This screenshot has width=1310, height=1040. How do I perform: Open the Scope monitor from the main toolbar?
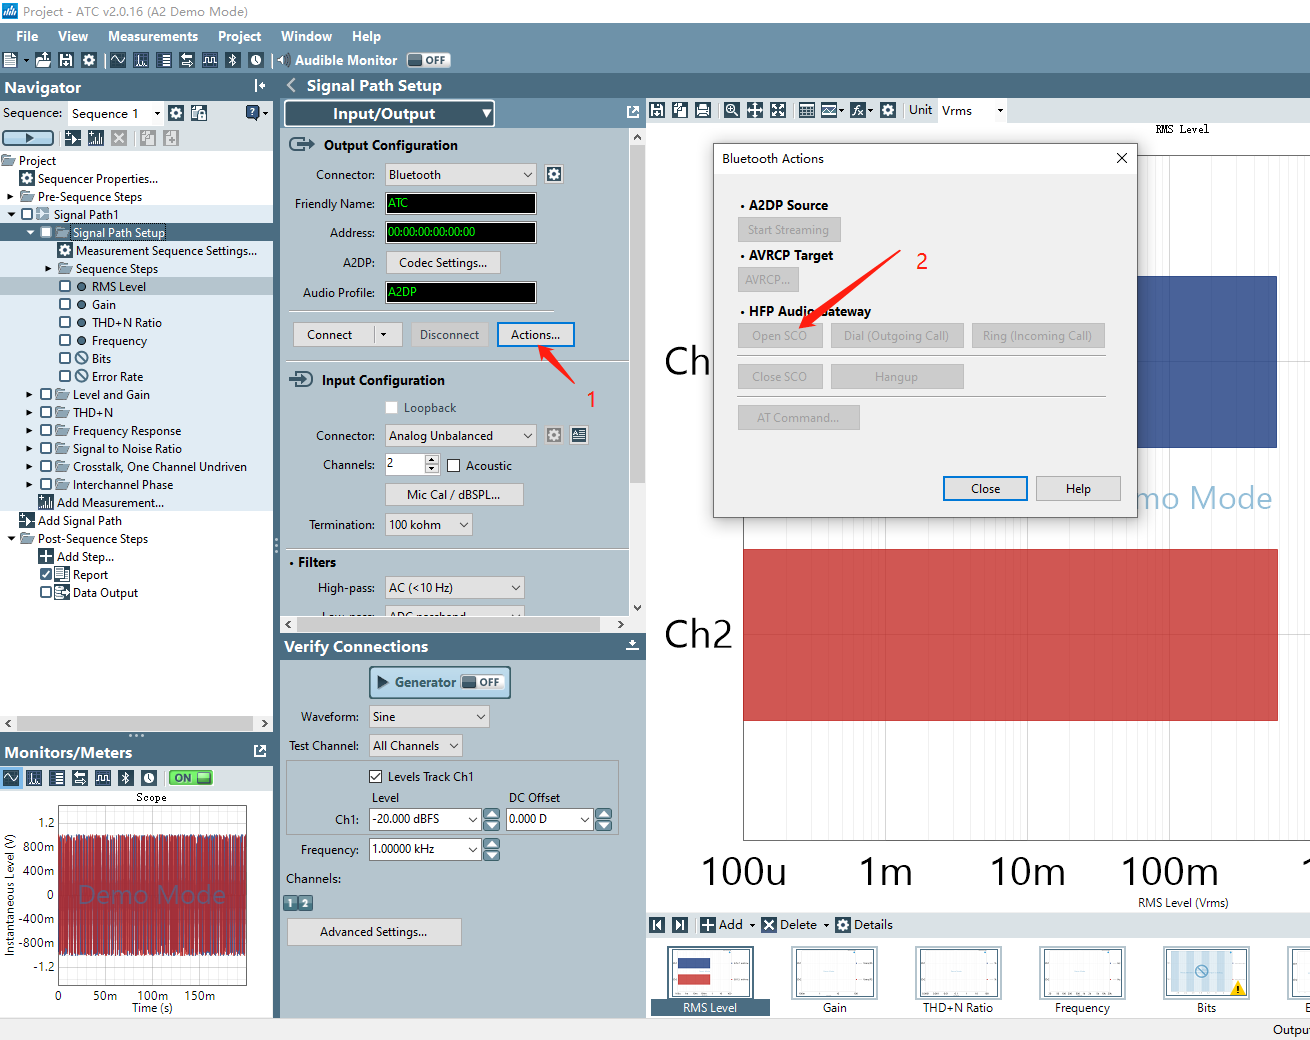(119, 60)
